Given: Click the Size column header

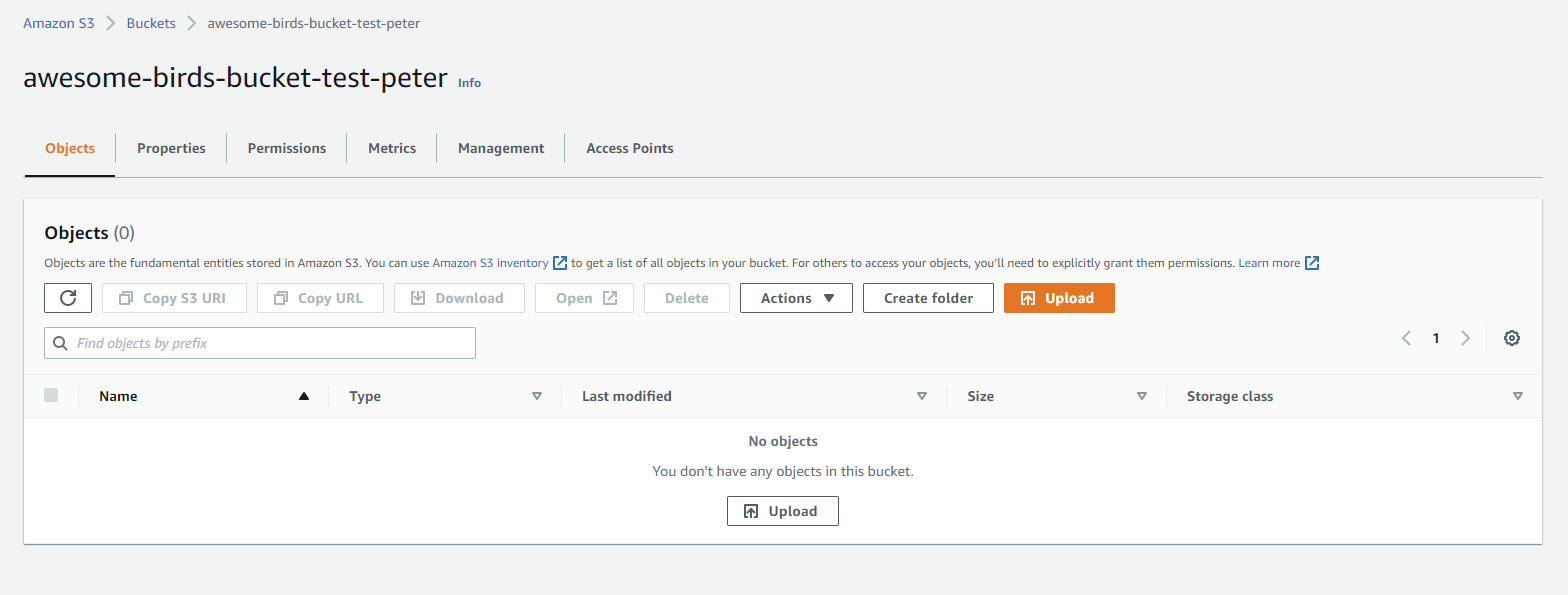Looking at the screenshot, I should pos(981,396).
